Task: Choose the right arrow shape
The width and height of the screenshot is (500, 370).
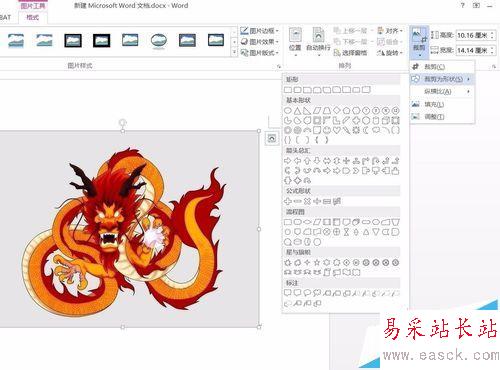Action: (288, 161)
